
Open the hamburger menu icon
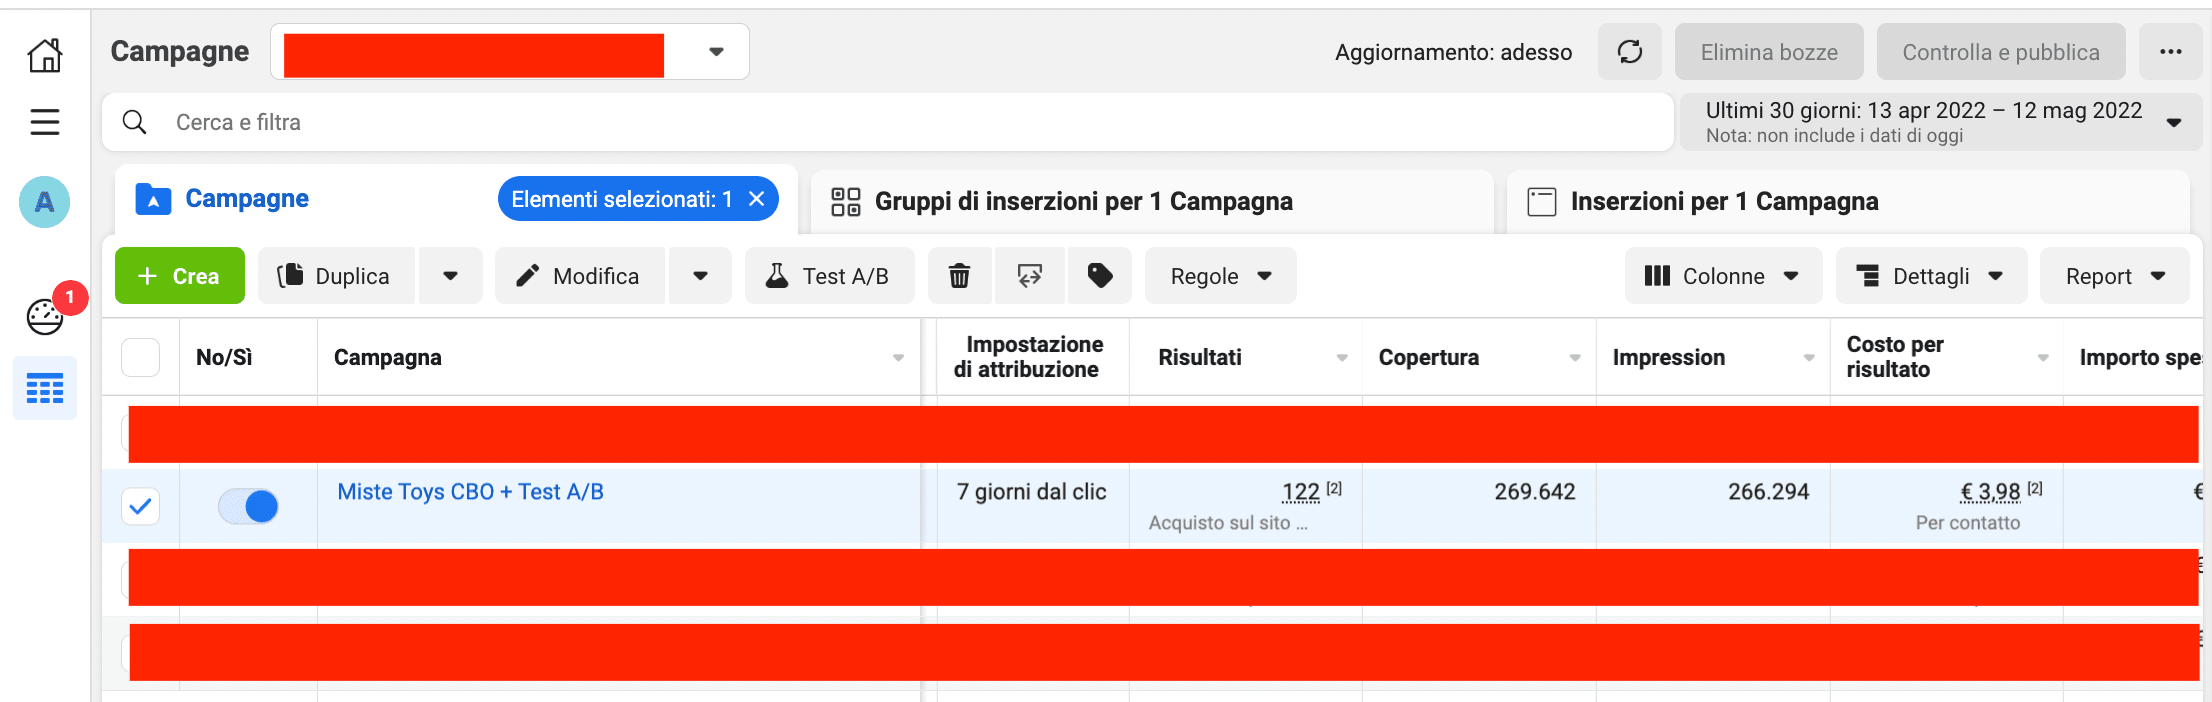click(45, 122)
